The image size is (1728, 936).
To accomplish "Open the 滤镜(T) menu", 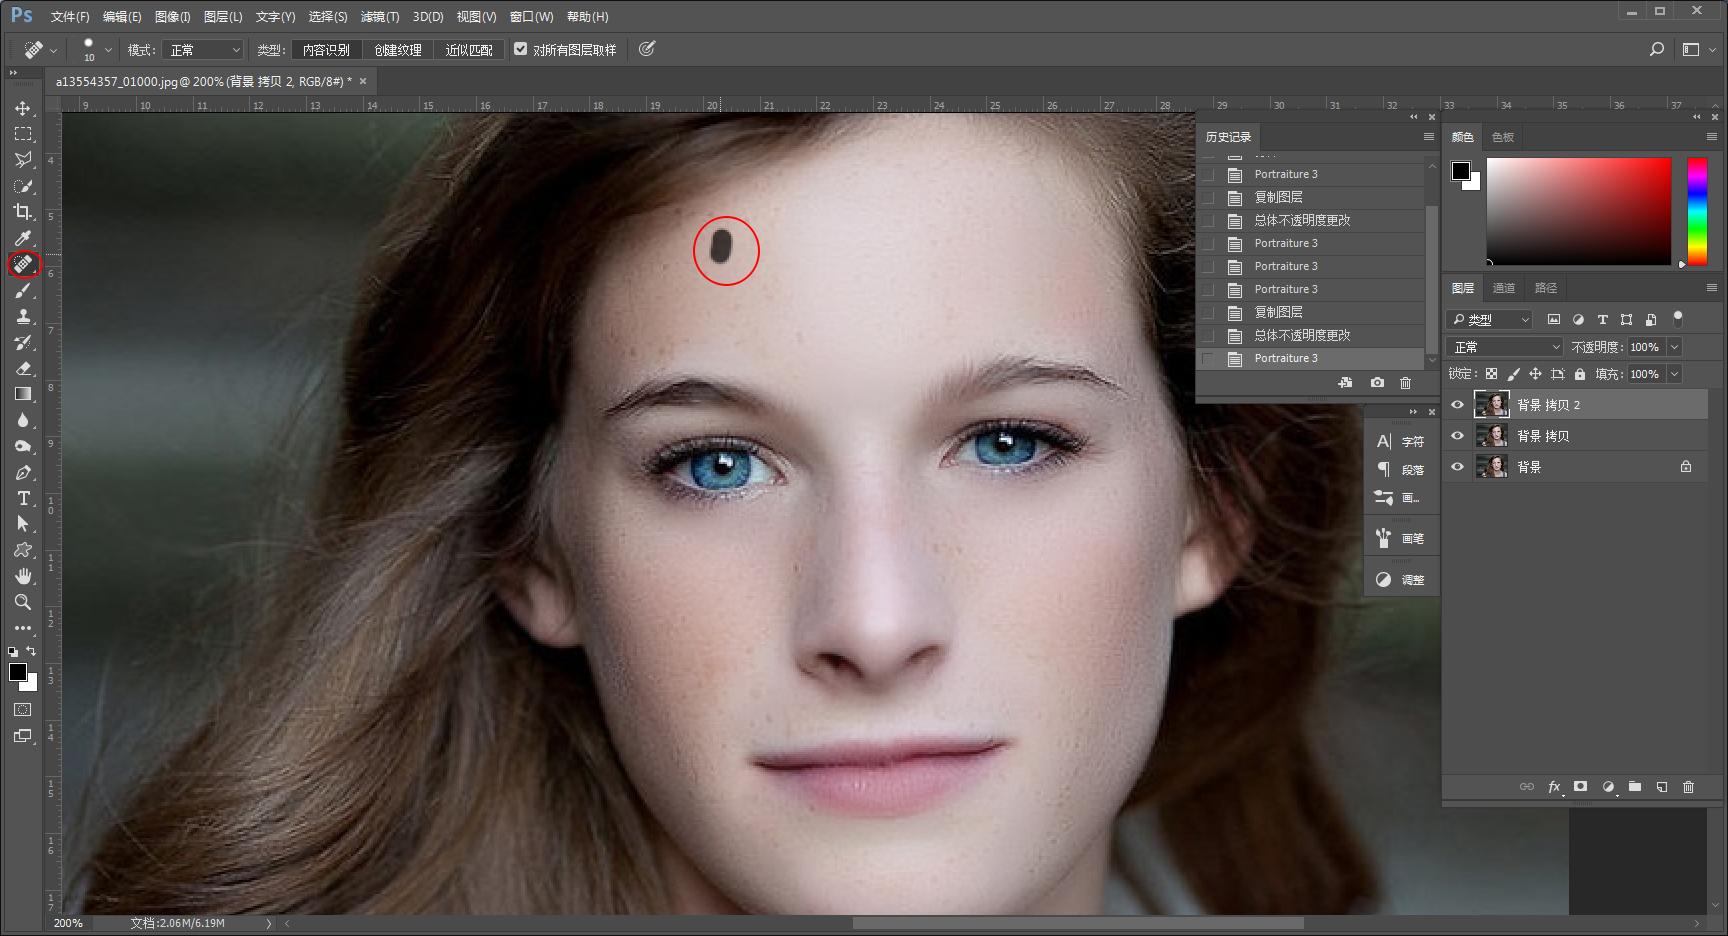I will (379, 17).
